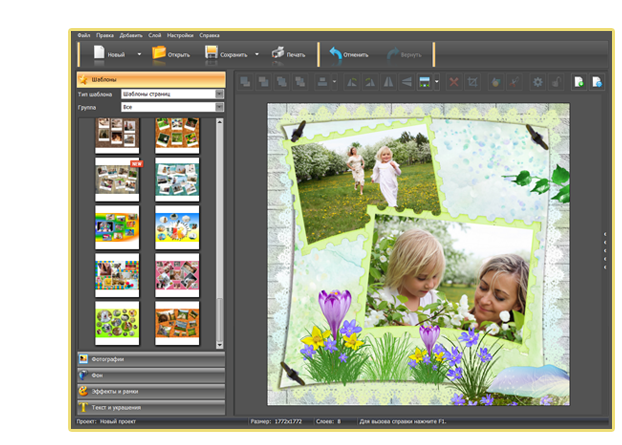Viewport: 622px width, 445px height.
Task: Click the add page icon with green plus
Action: click(x=578, y=83)
